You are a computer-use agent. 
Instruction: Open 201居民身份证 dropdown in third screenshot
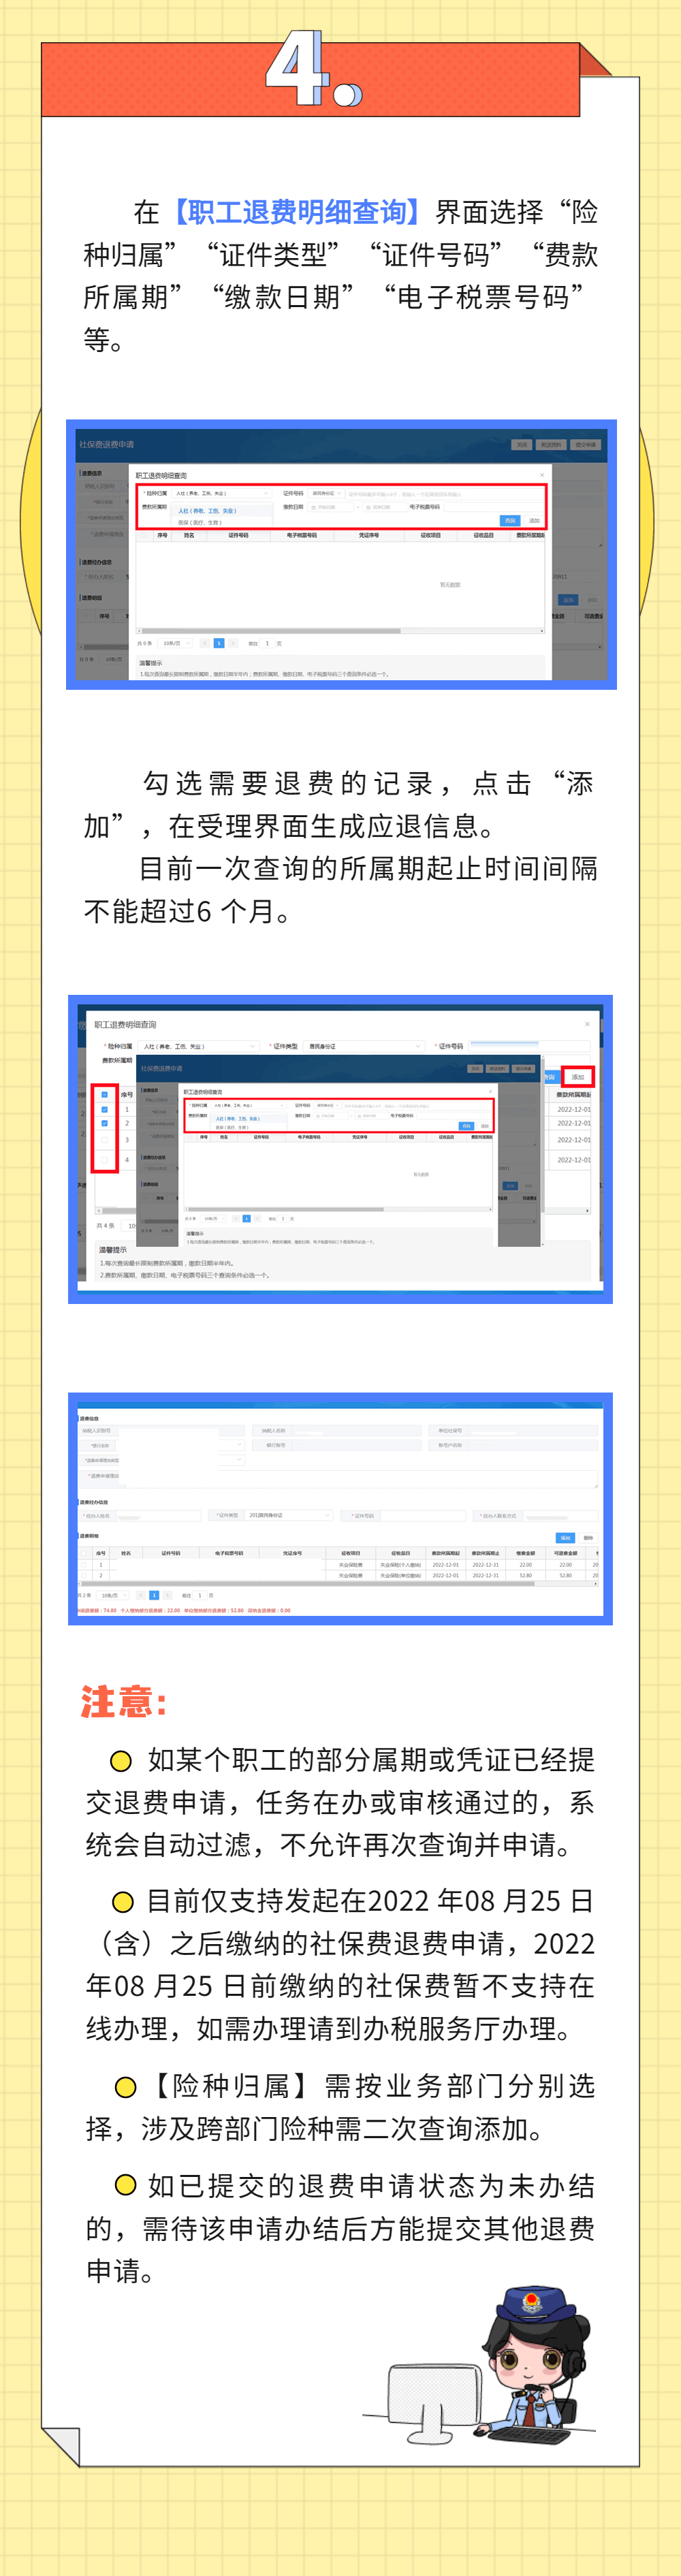(x=289, y=1515)
